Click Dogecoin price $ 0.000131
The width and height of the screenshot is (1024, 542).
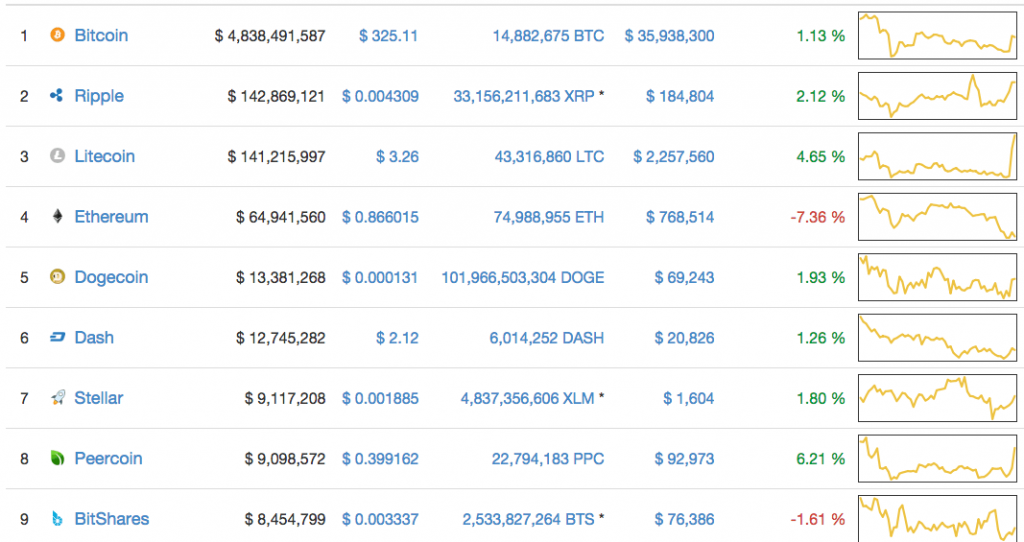point(380,278)
